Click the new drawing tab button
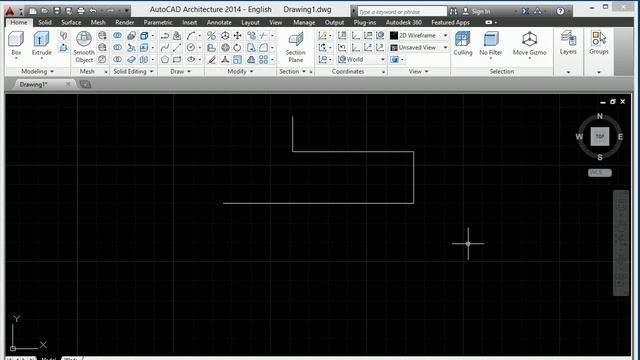 (x=85, y=84)
